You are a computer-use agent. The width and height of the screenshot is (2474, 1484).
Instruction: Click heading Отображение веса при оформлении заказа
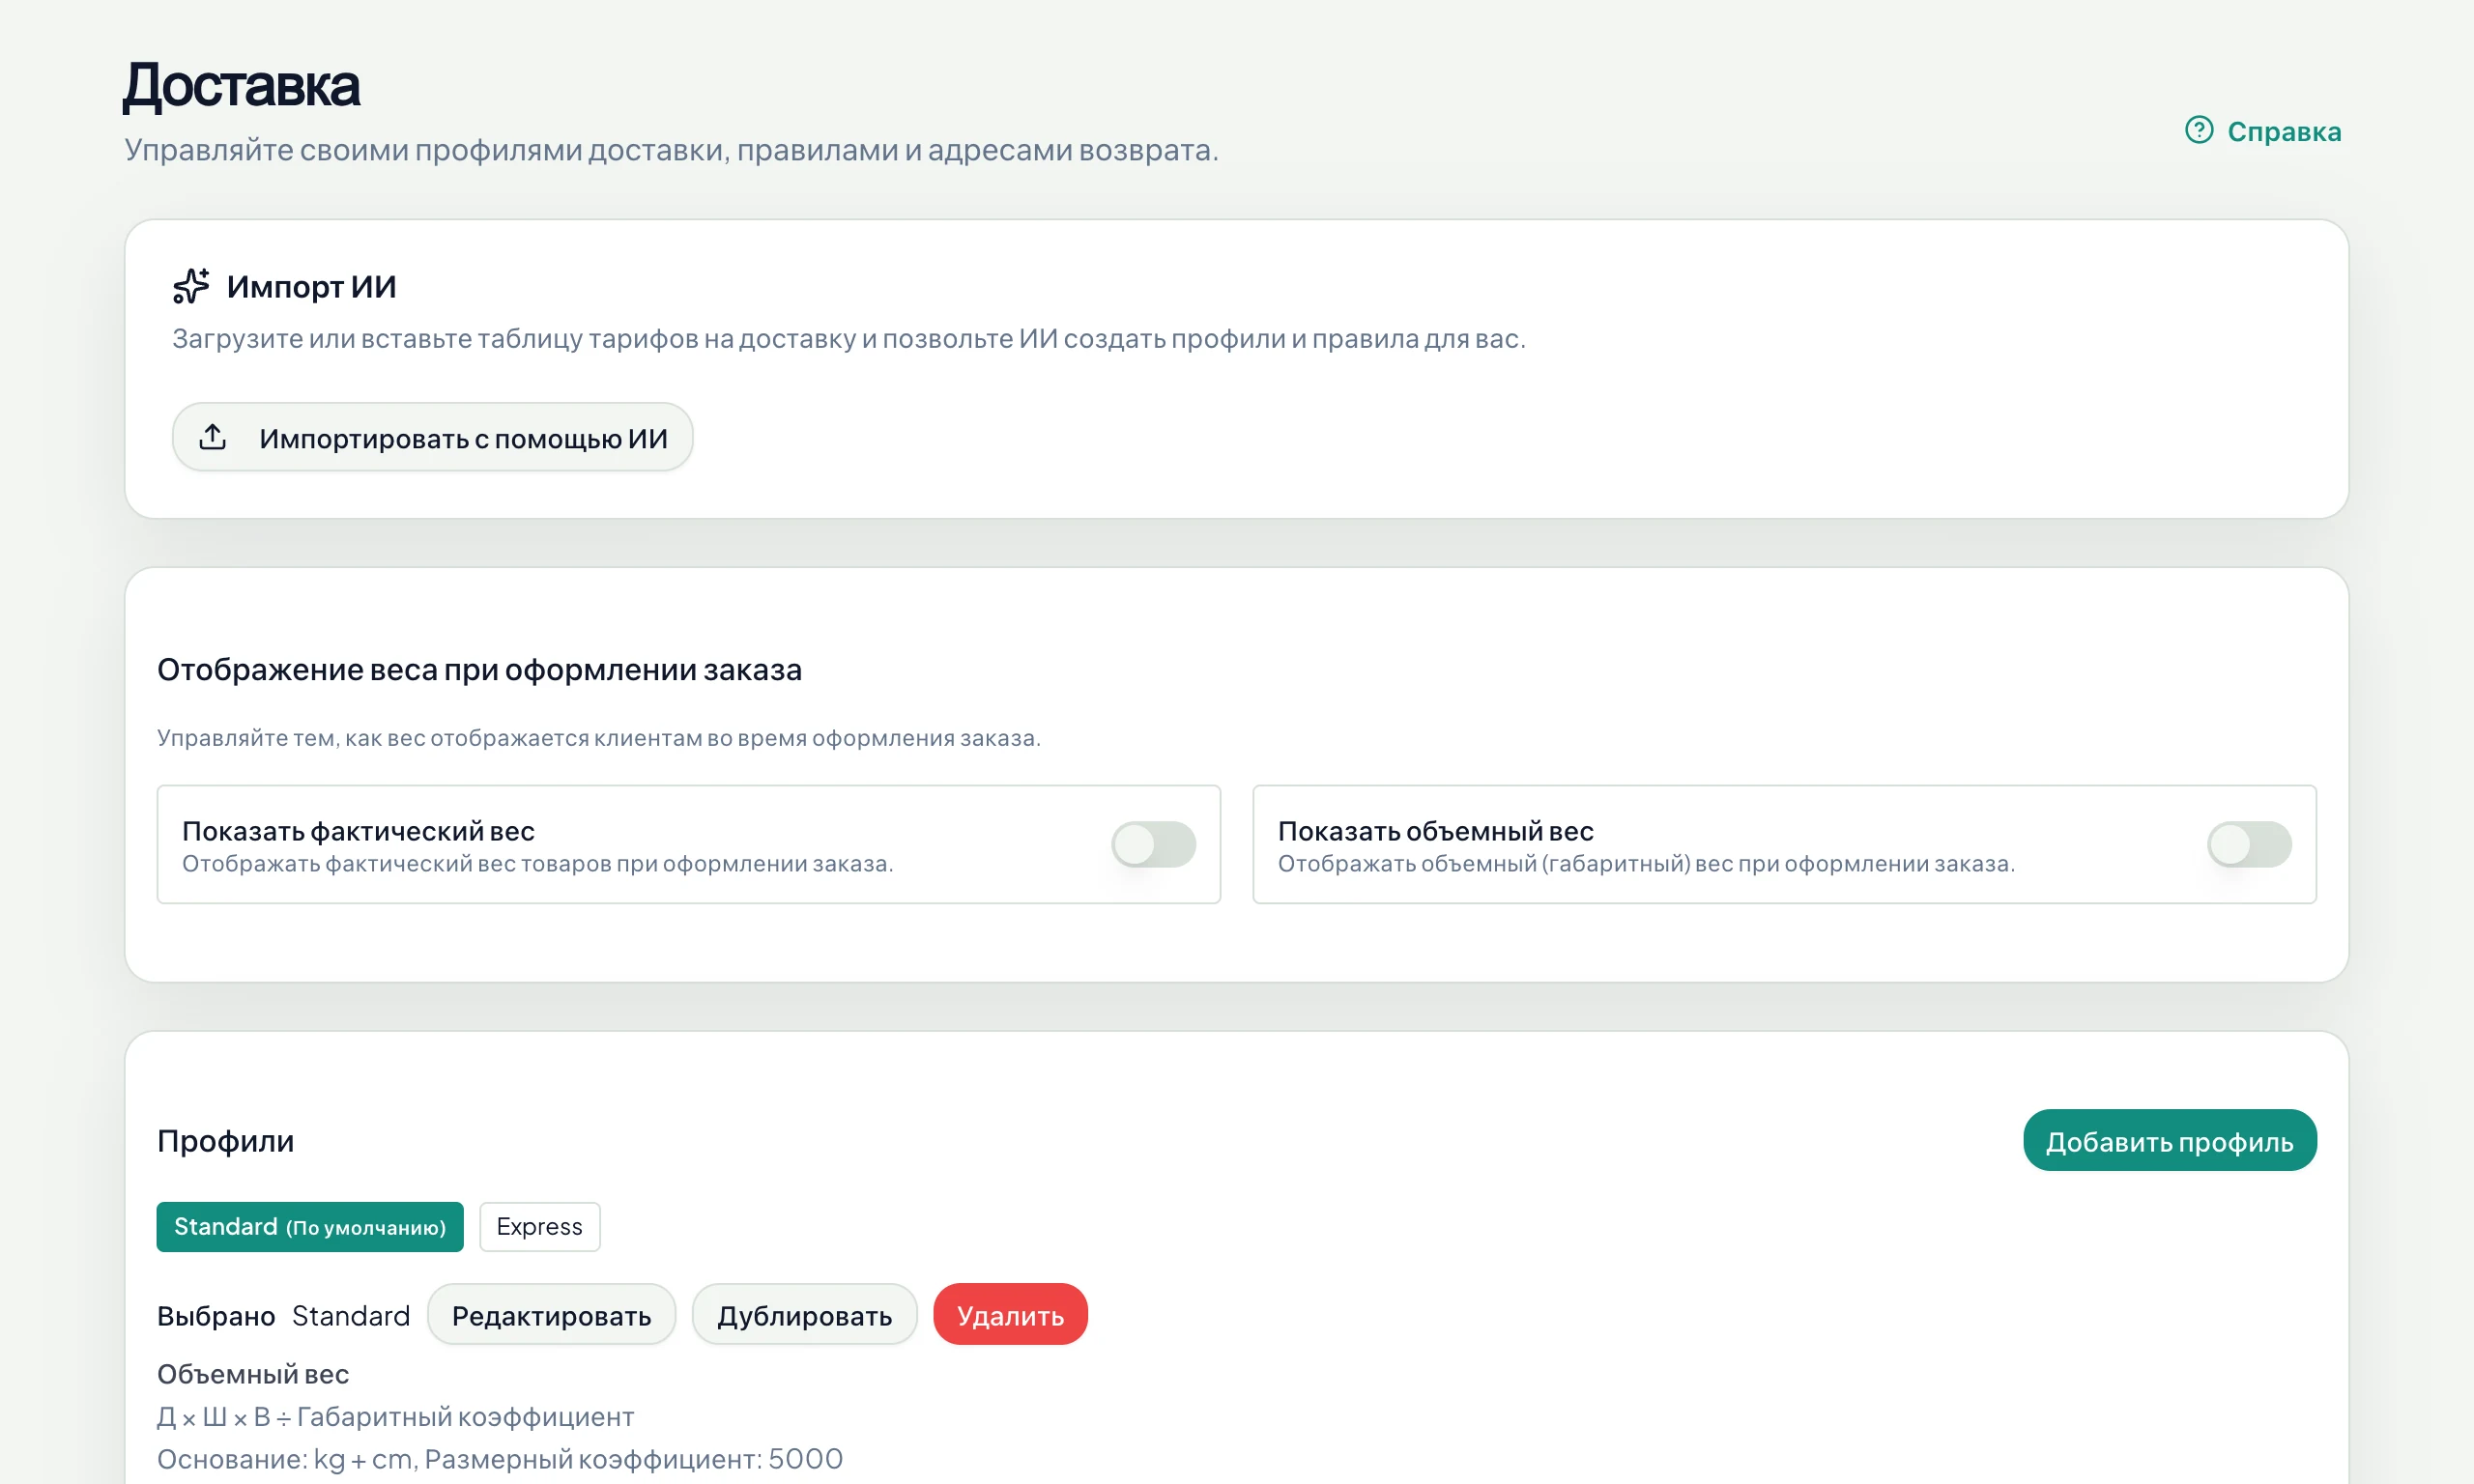coord(479,669)
